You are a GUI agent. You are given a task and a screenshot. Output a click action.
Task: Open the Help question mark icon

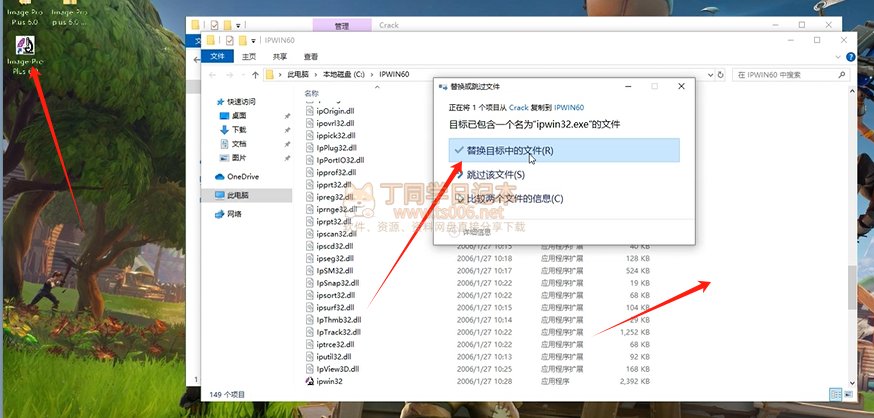[851, 57]
